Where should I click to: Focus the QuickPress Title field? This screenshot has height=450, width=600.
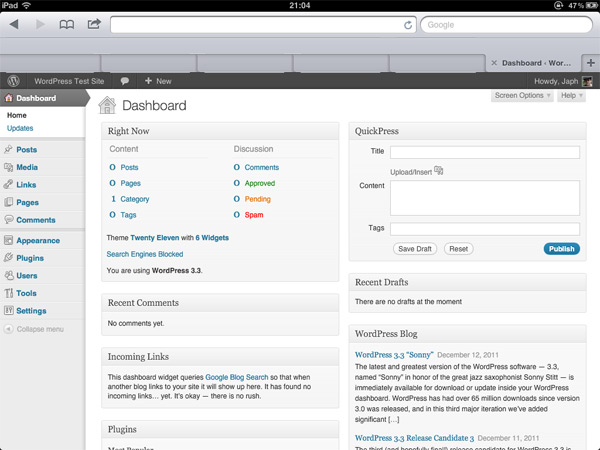(x=485, y=152)
